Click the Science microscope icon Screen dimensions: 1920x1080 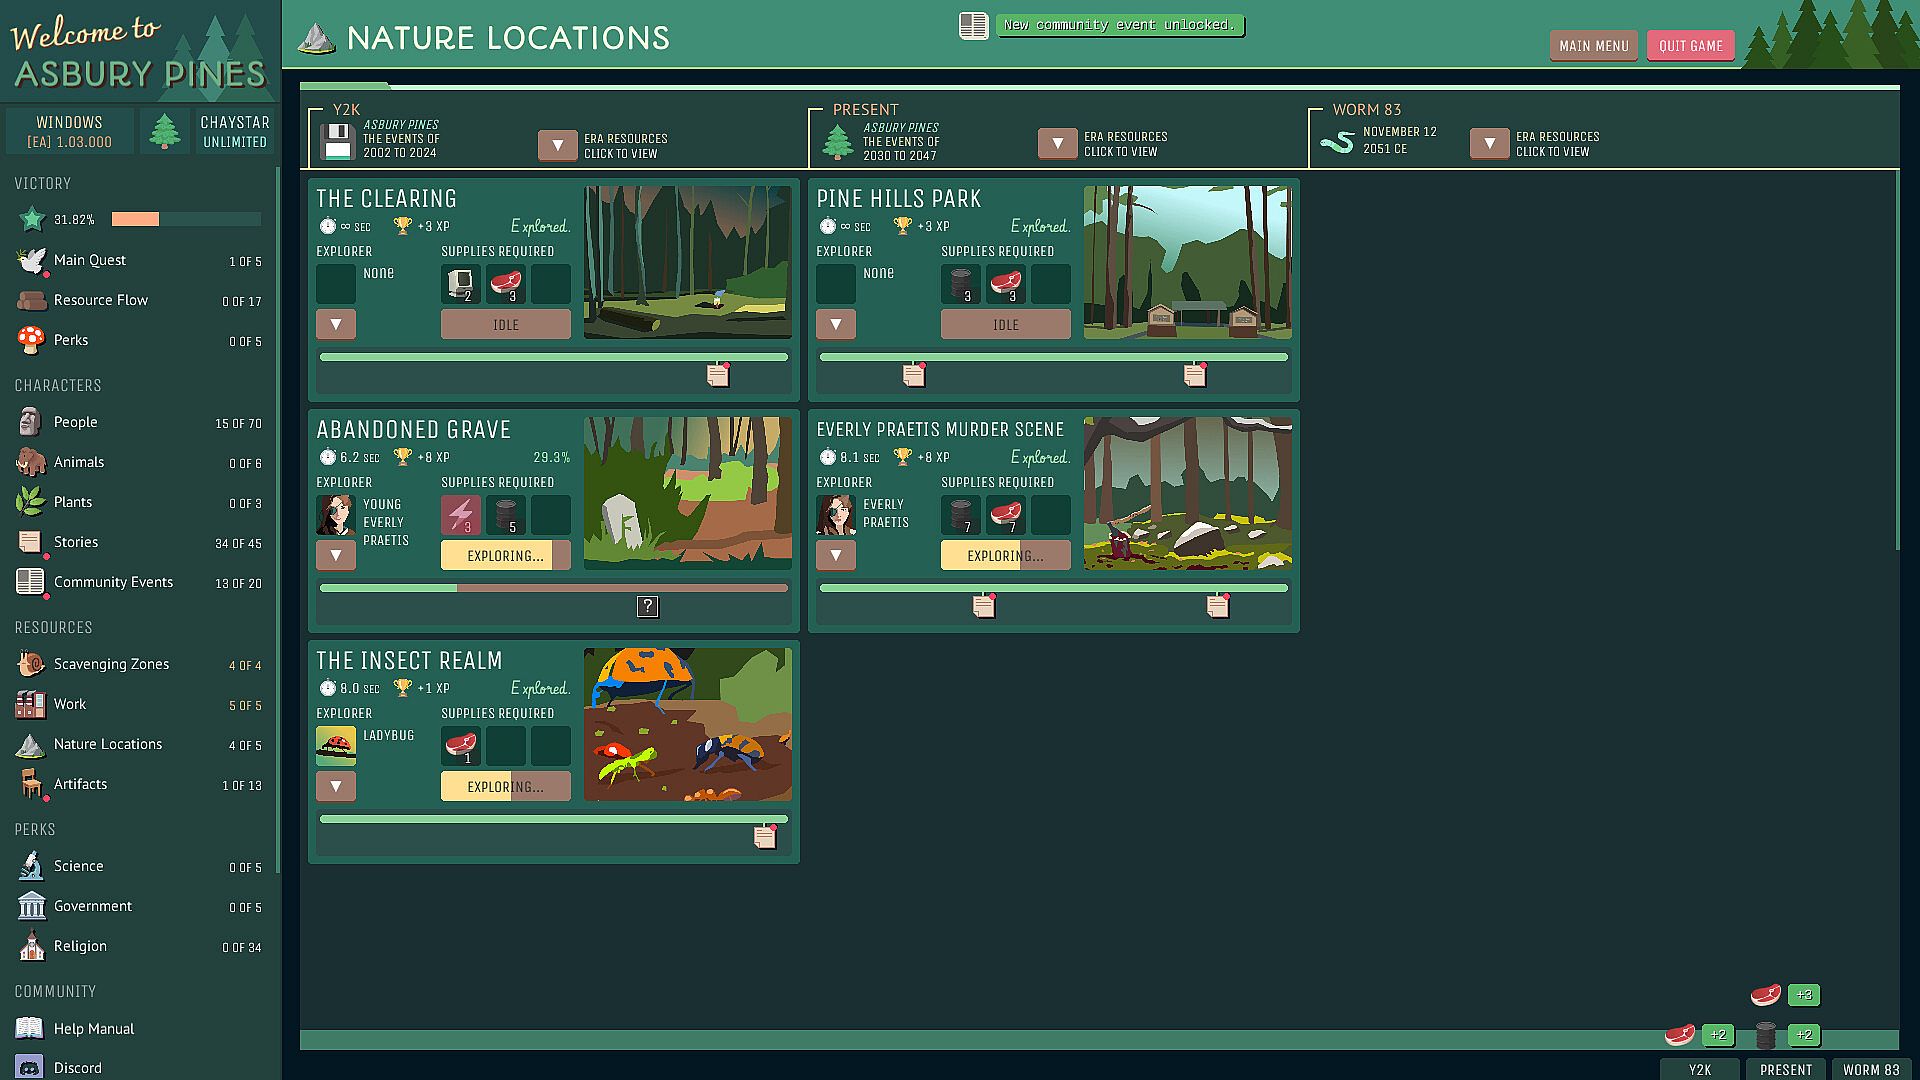(31, 866)
